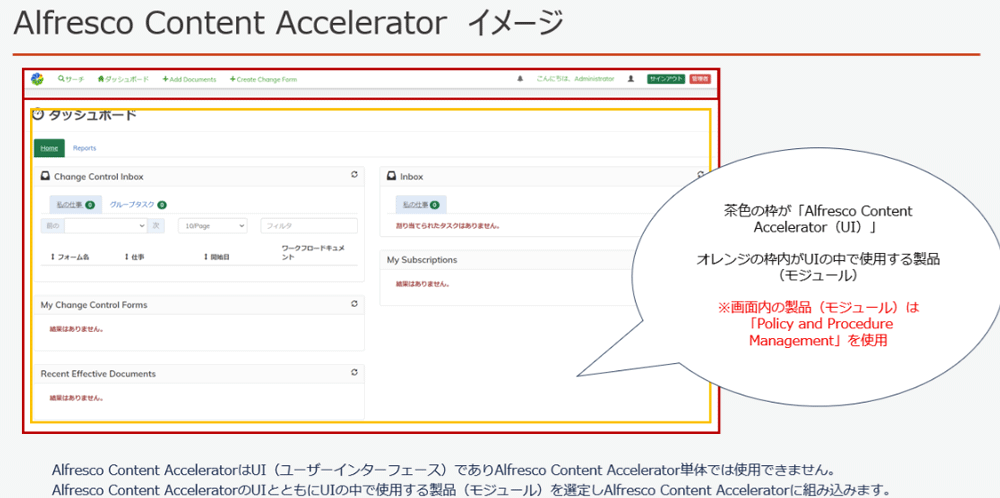Click the Change Control Inbox tray icon

45,176
